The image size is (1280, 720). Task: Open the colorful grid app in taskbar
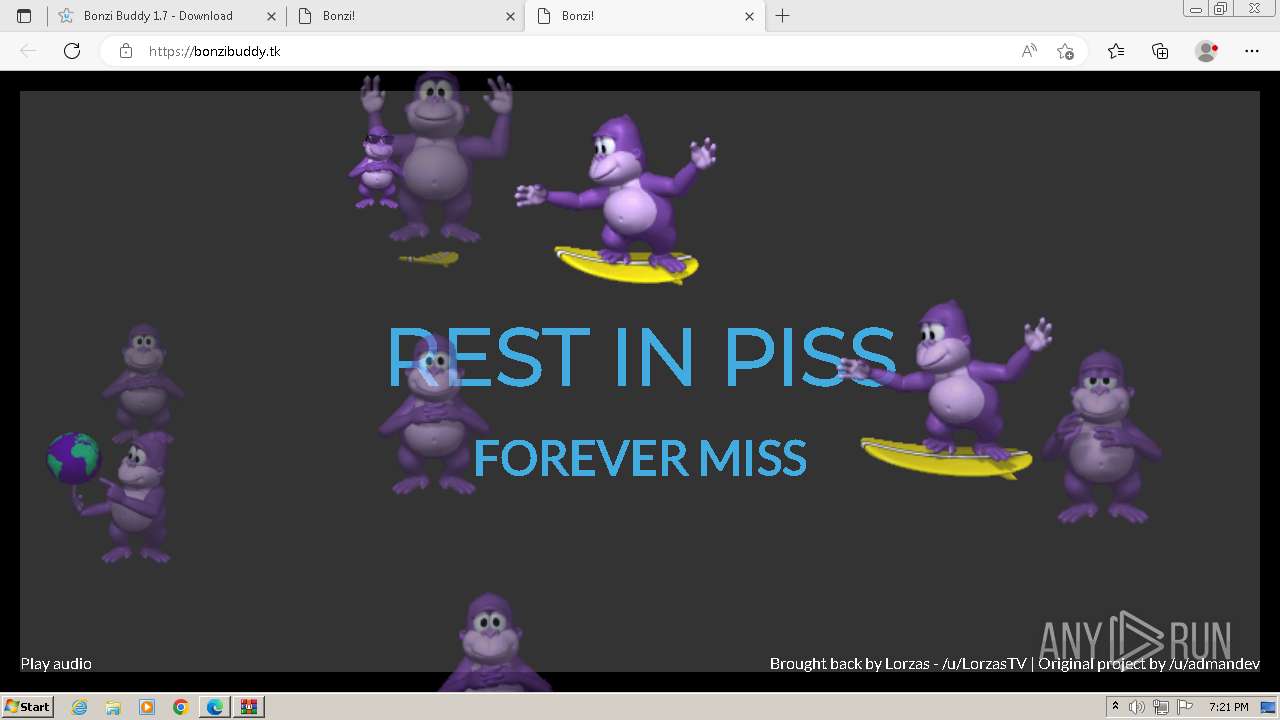coord(249,707)
